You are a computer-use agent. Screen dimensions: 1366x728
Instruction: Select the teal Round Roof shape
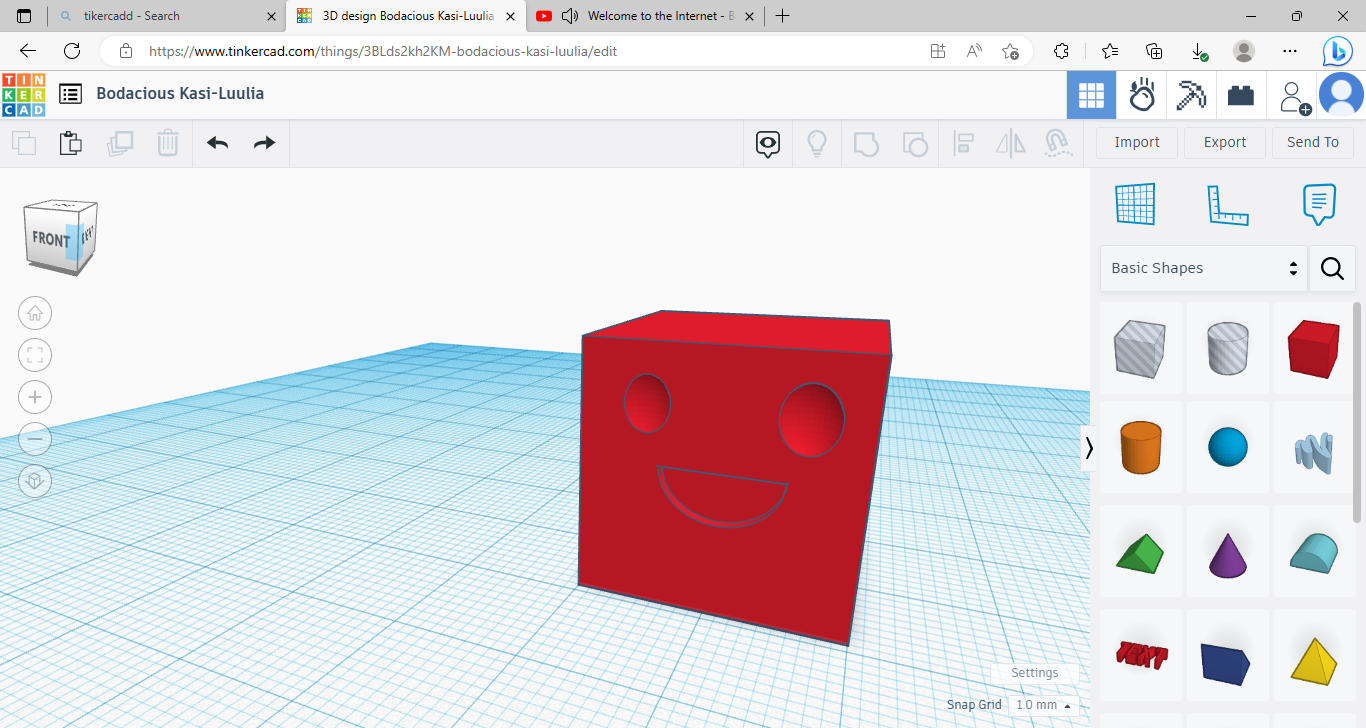tap(1313, 553)
